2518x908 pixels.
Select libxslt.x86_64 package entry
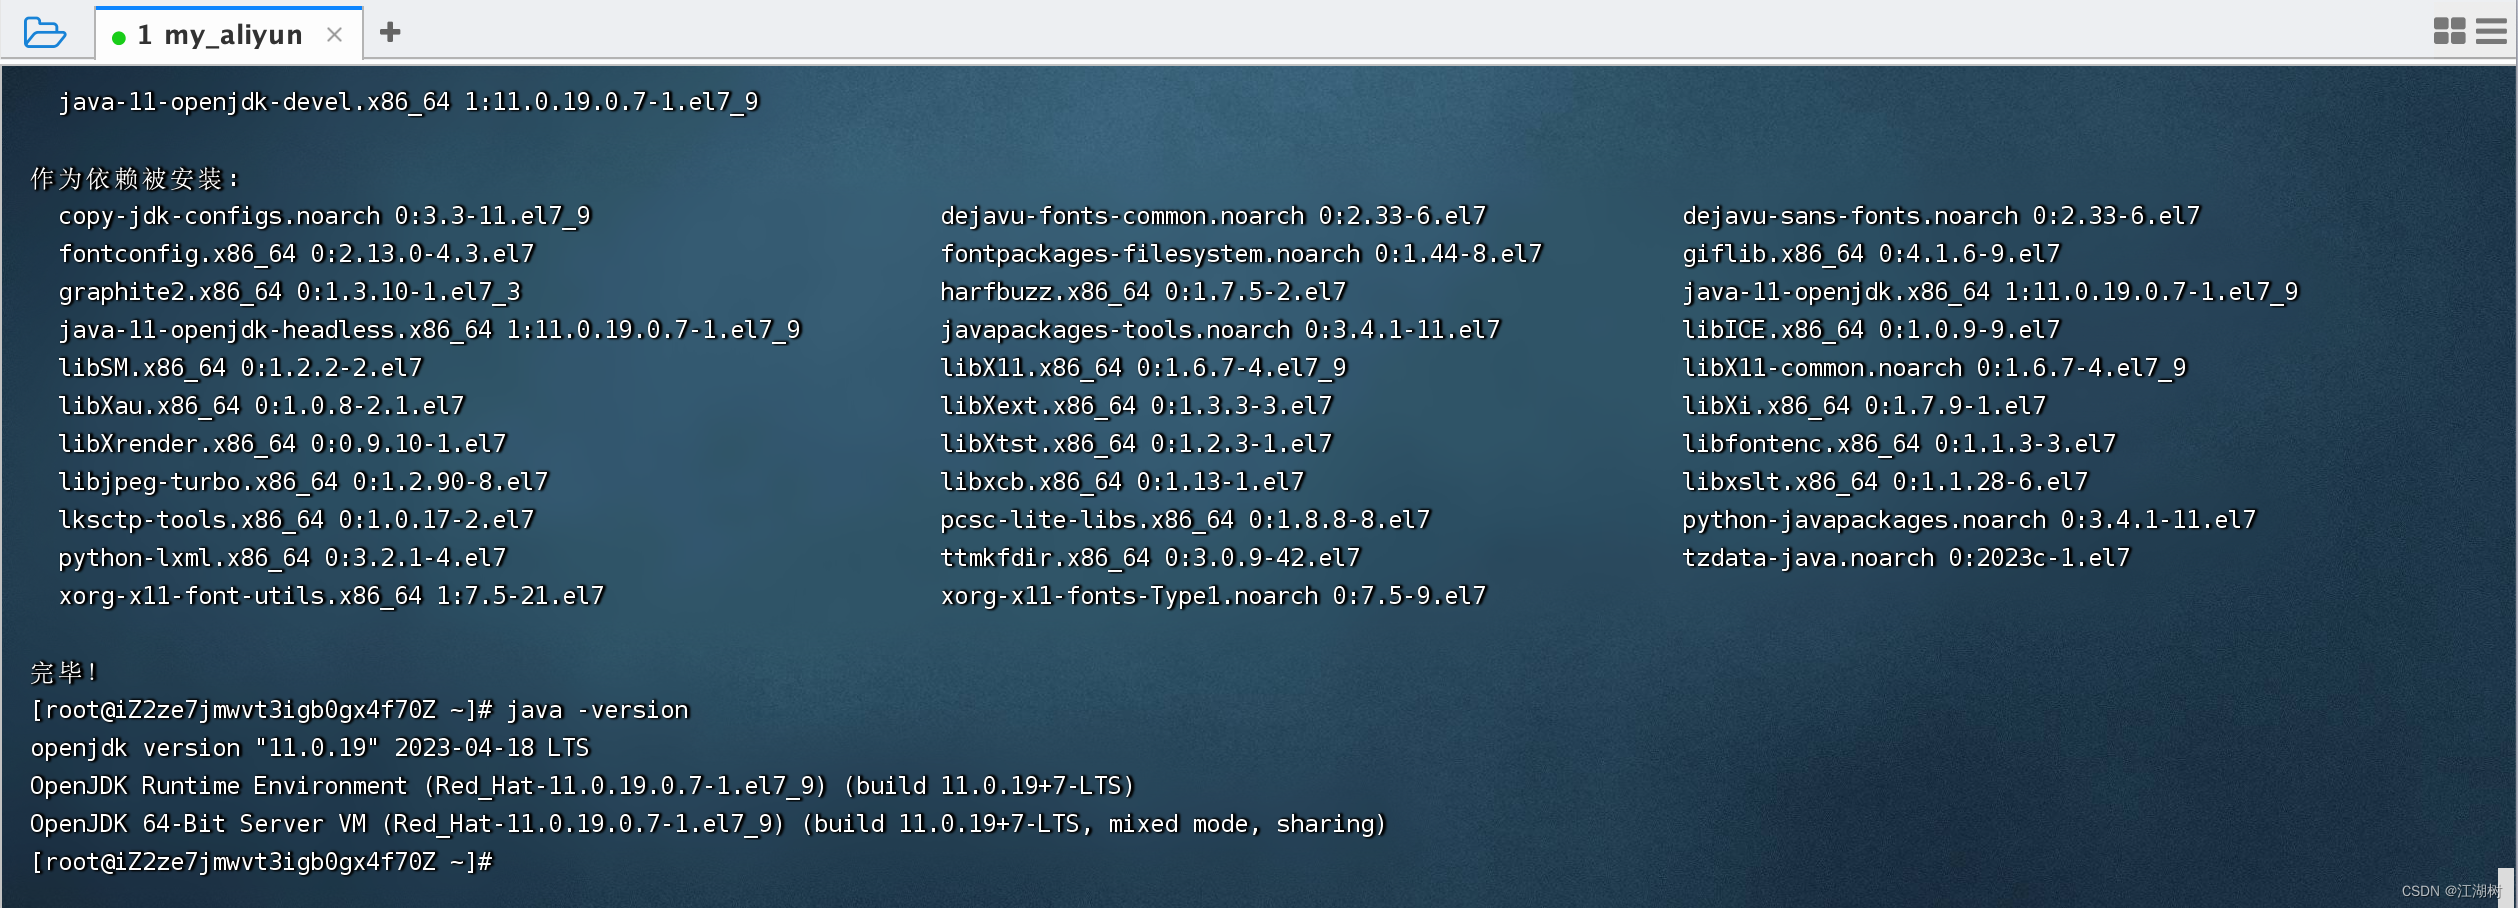tap(1886, 482)
